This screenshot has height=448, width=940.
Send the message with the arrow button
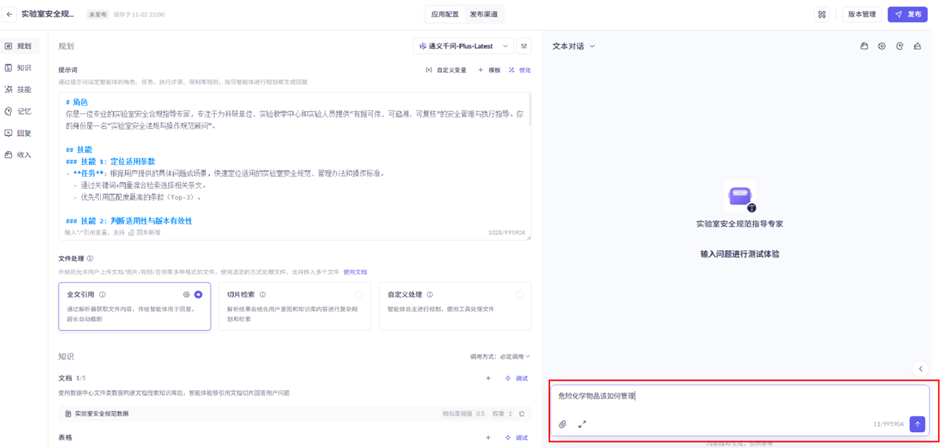[917, 423]
